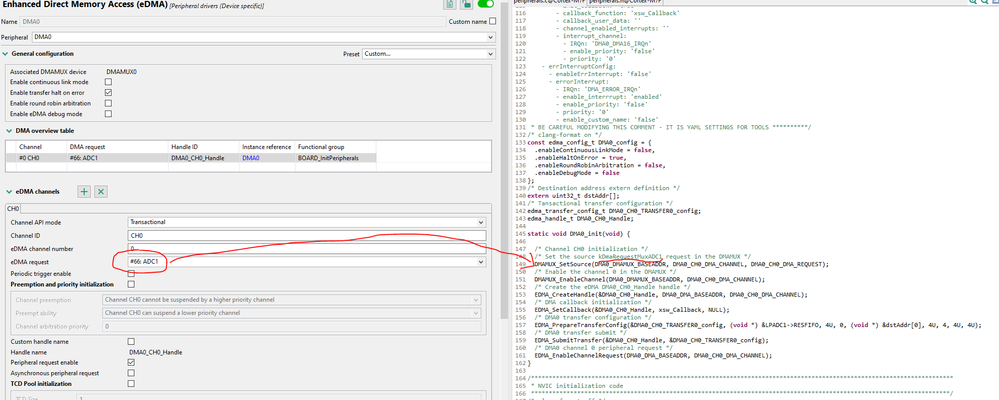Uncheck Peripheral request enable

point(131,362)
